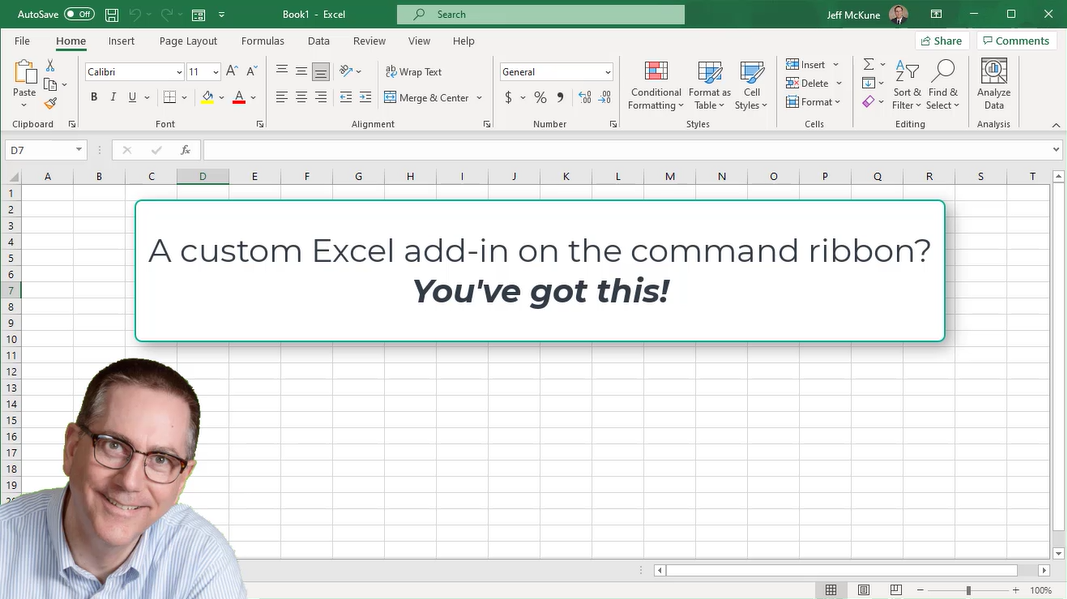Open the Calibri font name dropdown

click(179, 72)
